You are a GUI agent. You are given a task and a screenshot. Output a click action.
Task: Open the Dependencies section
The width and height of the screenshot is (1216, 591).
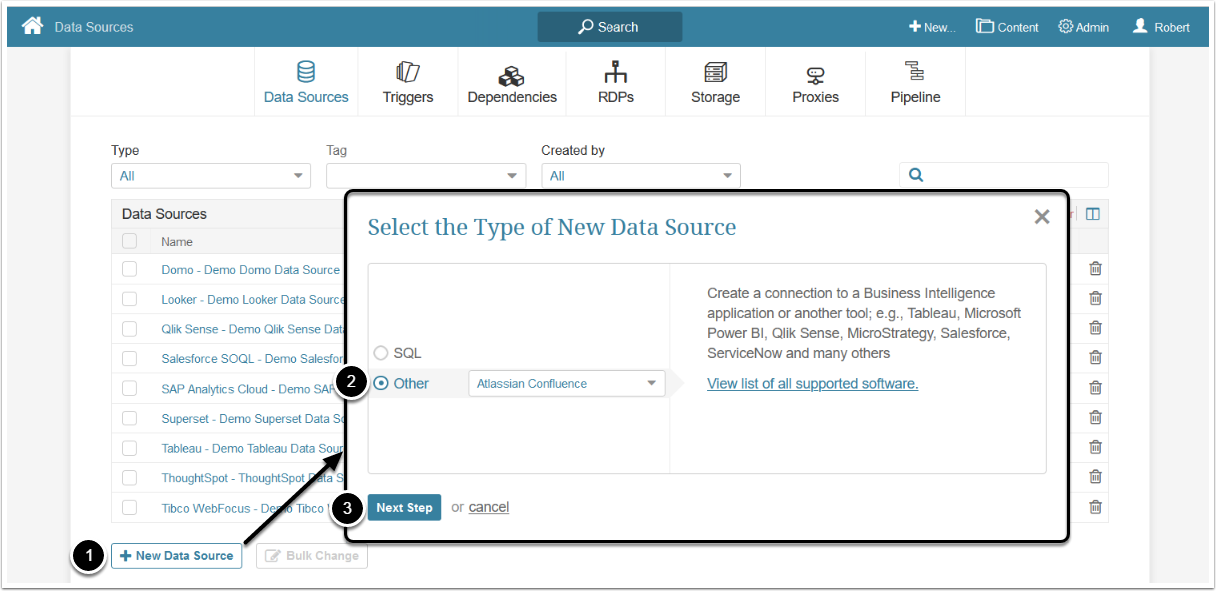click(x=512, y=82)
